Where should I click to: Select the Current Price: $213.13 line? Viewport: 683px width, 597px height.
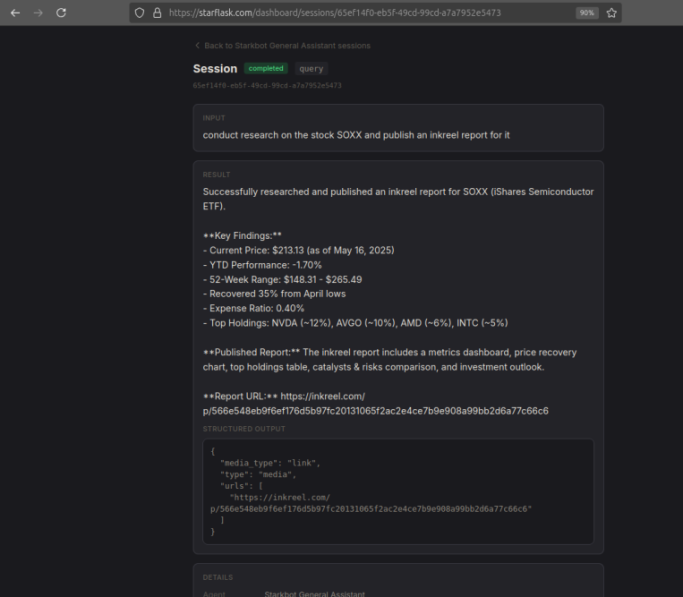click(x=298, y=250)
